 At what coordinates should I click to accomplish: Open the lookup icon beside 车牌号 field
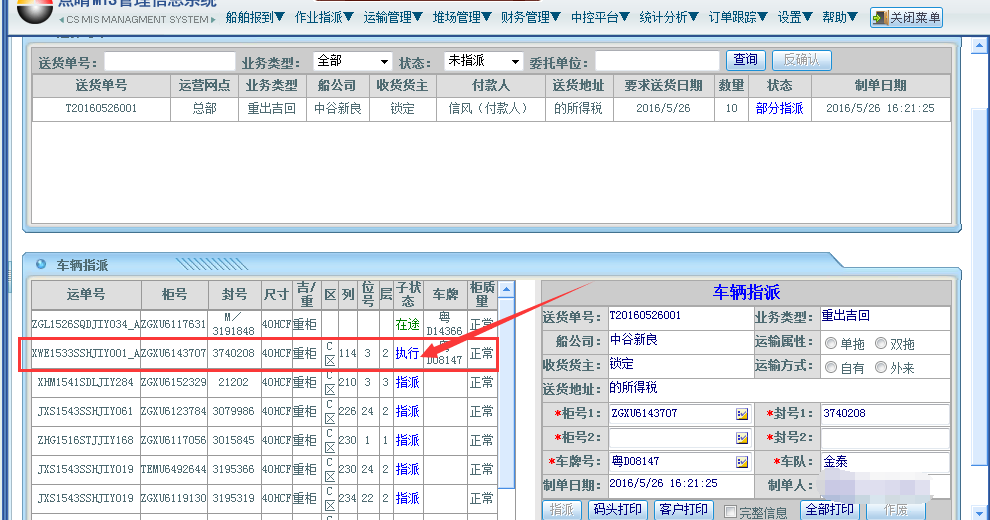click(742, 461)
